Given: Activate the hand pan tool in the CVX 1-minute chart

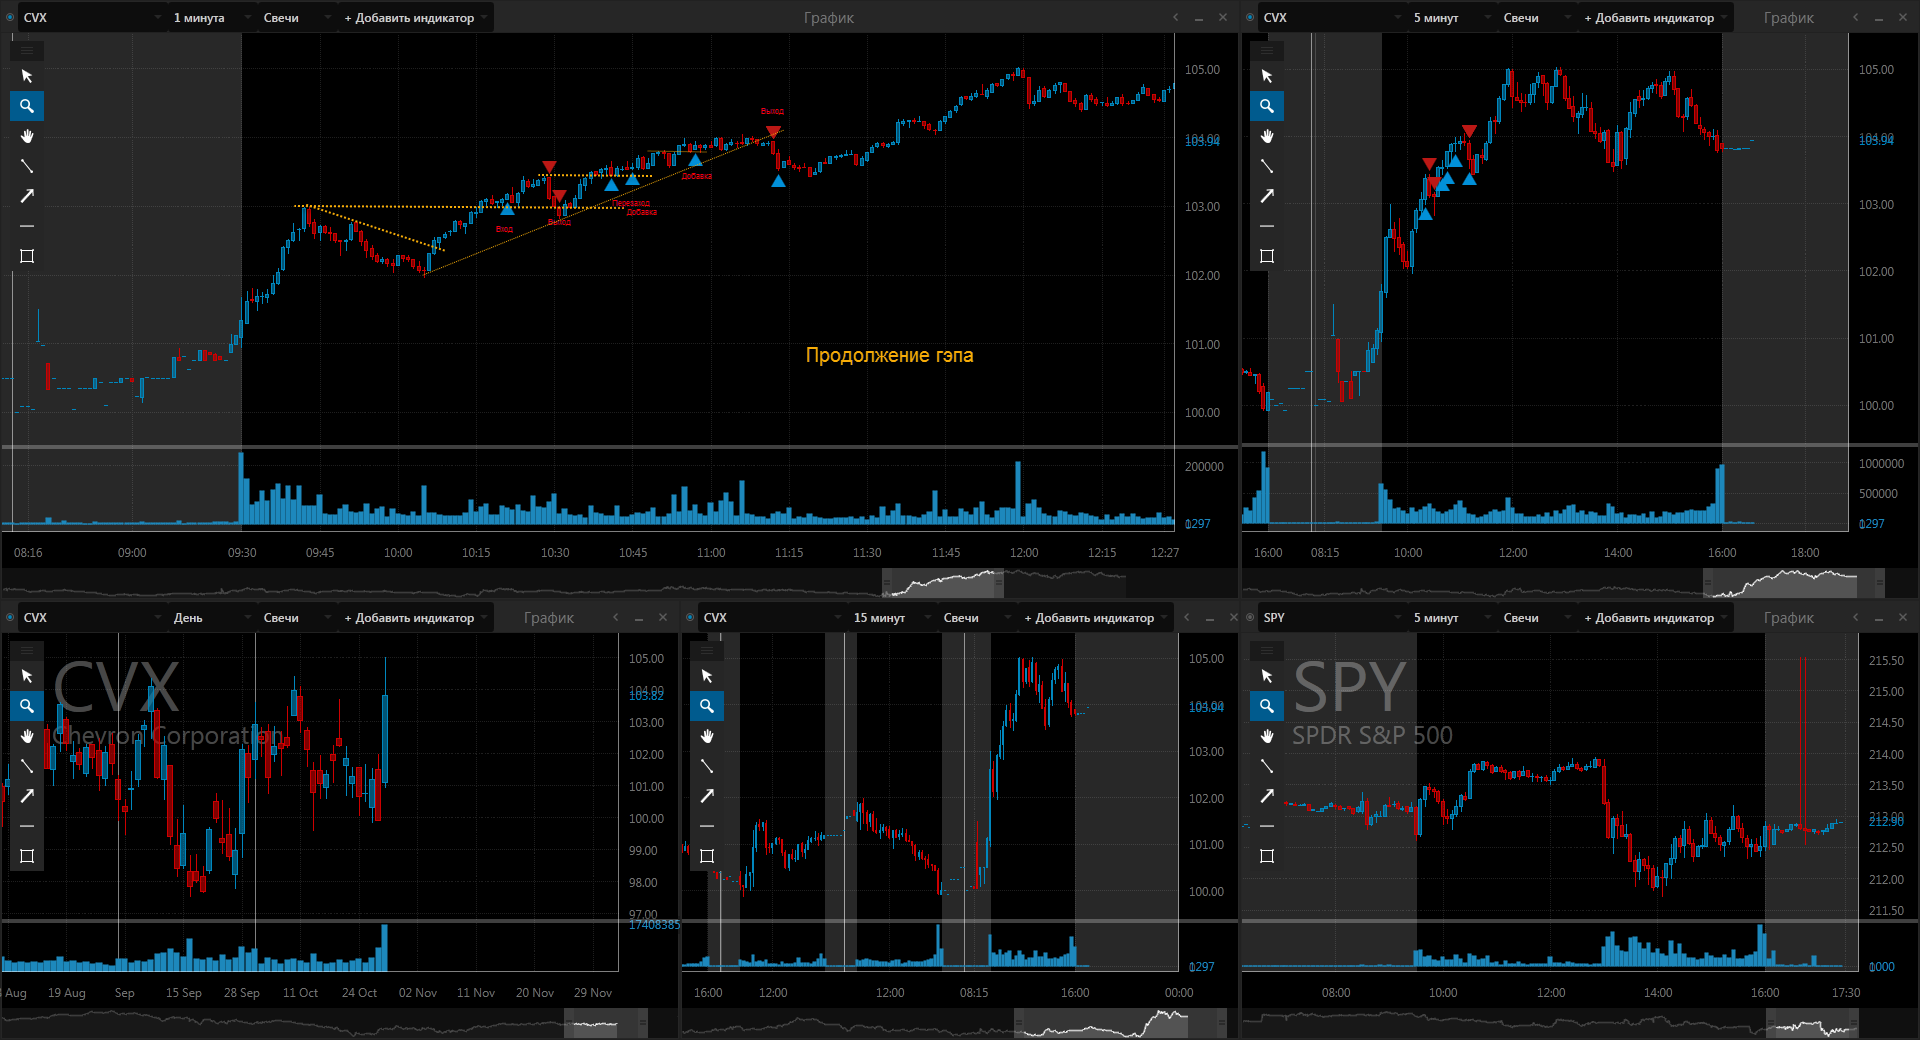Looking at the screenshot, I should (x=27, y=136).
